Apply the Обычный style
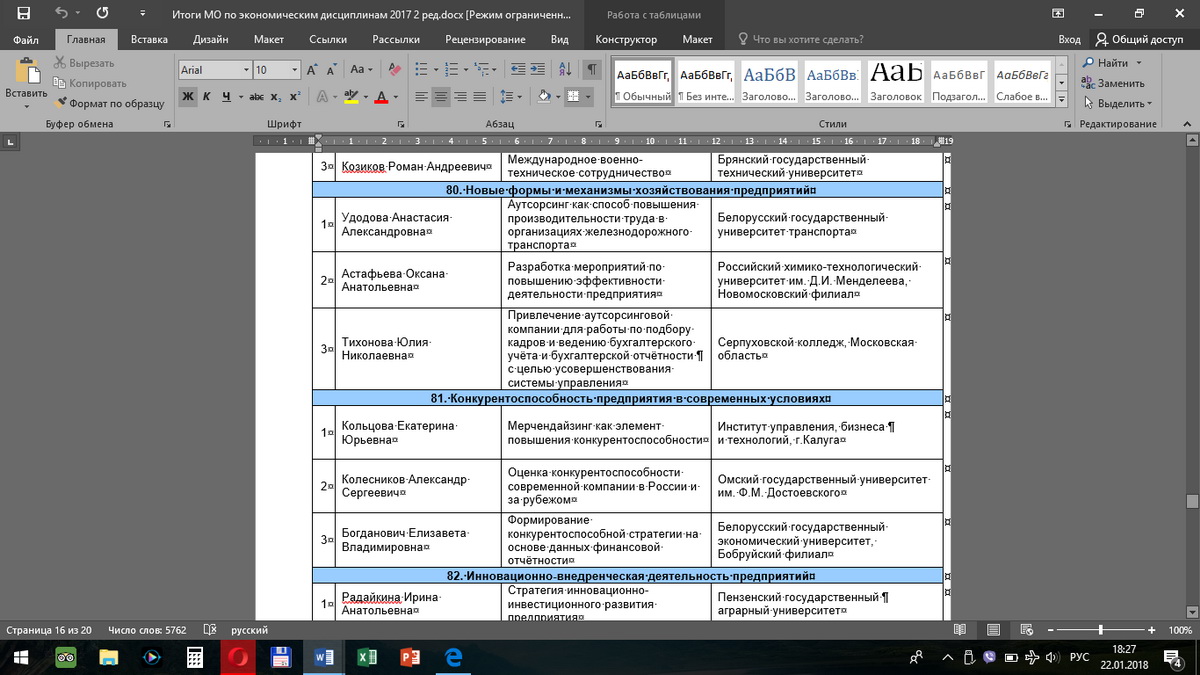Image resolution: width=1200 pixels, height=675 pixels. click(642, 83)
